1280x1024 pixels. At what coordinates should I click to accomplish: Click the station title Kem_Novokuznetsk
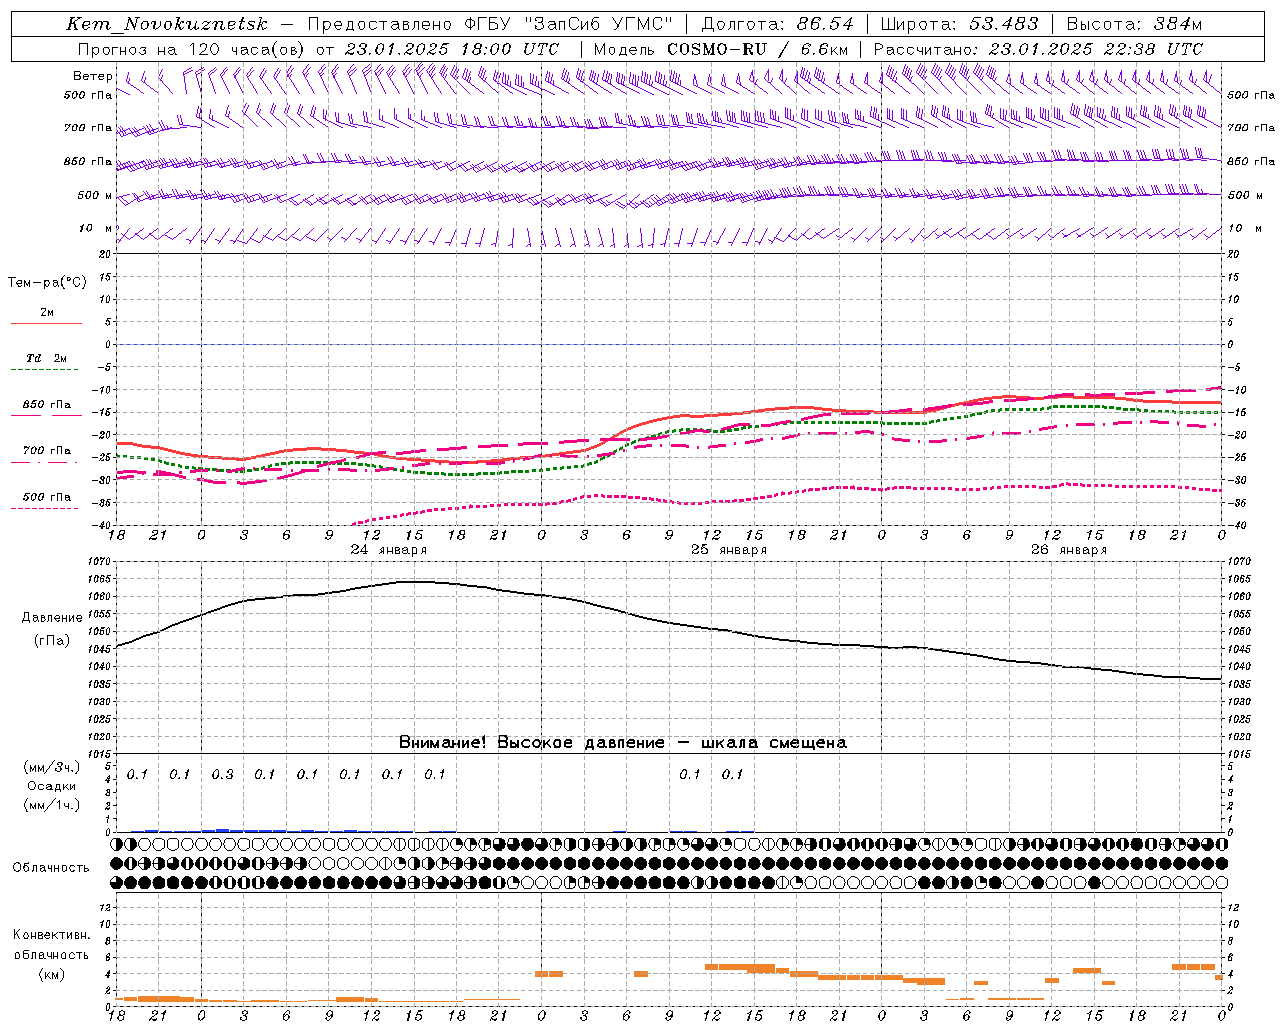click(x=167, y=24)
